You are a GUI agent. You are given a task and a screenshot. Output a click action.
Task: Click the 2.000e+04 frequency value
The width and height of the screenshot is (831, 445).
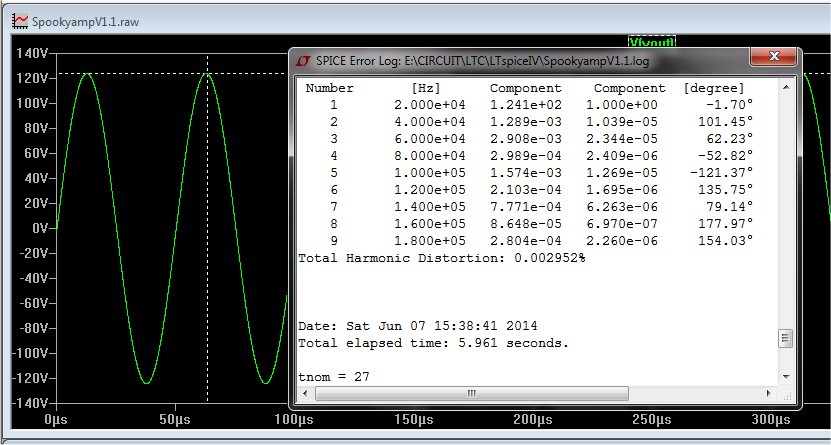(430, 105)
